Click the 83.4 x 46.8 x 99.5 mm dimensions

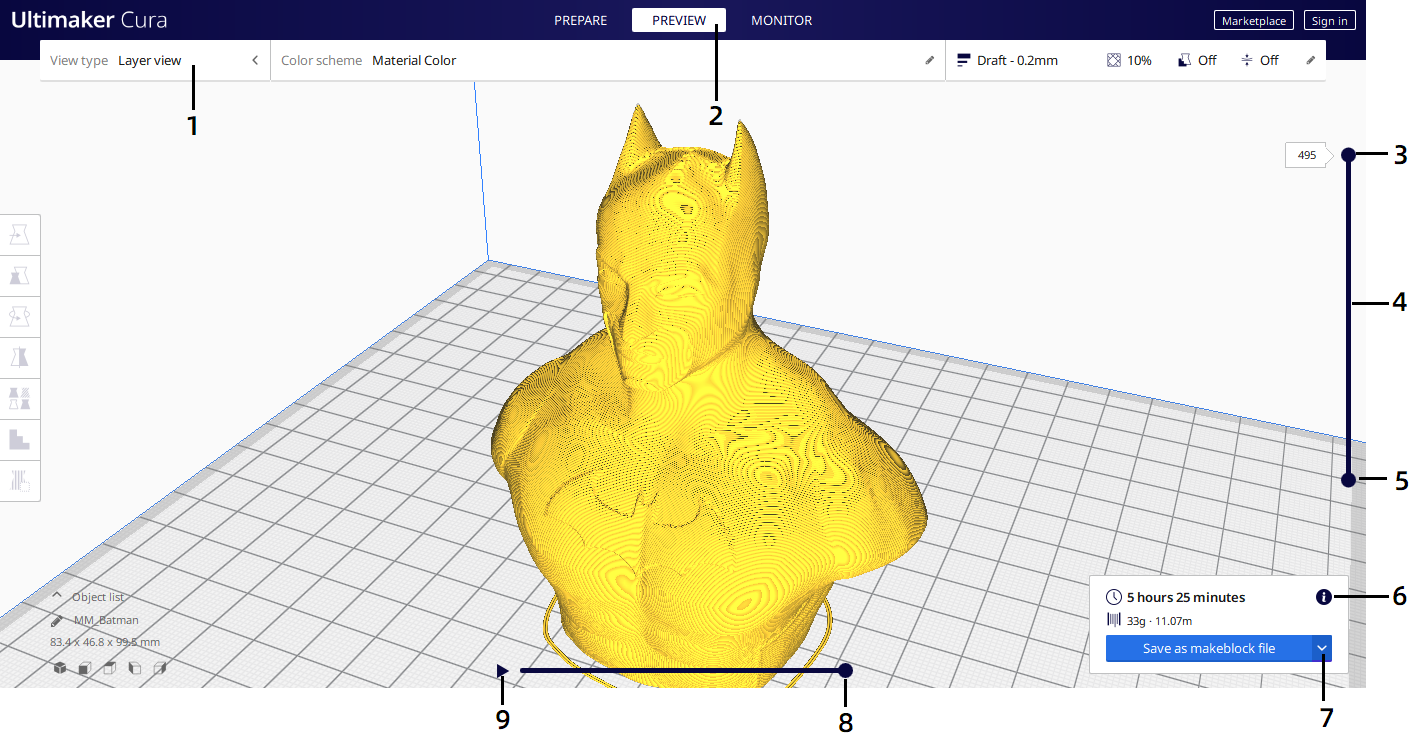coord(105,642)
